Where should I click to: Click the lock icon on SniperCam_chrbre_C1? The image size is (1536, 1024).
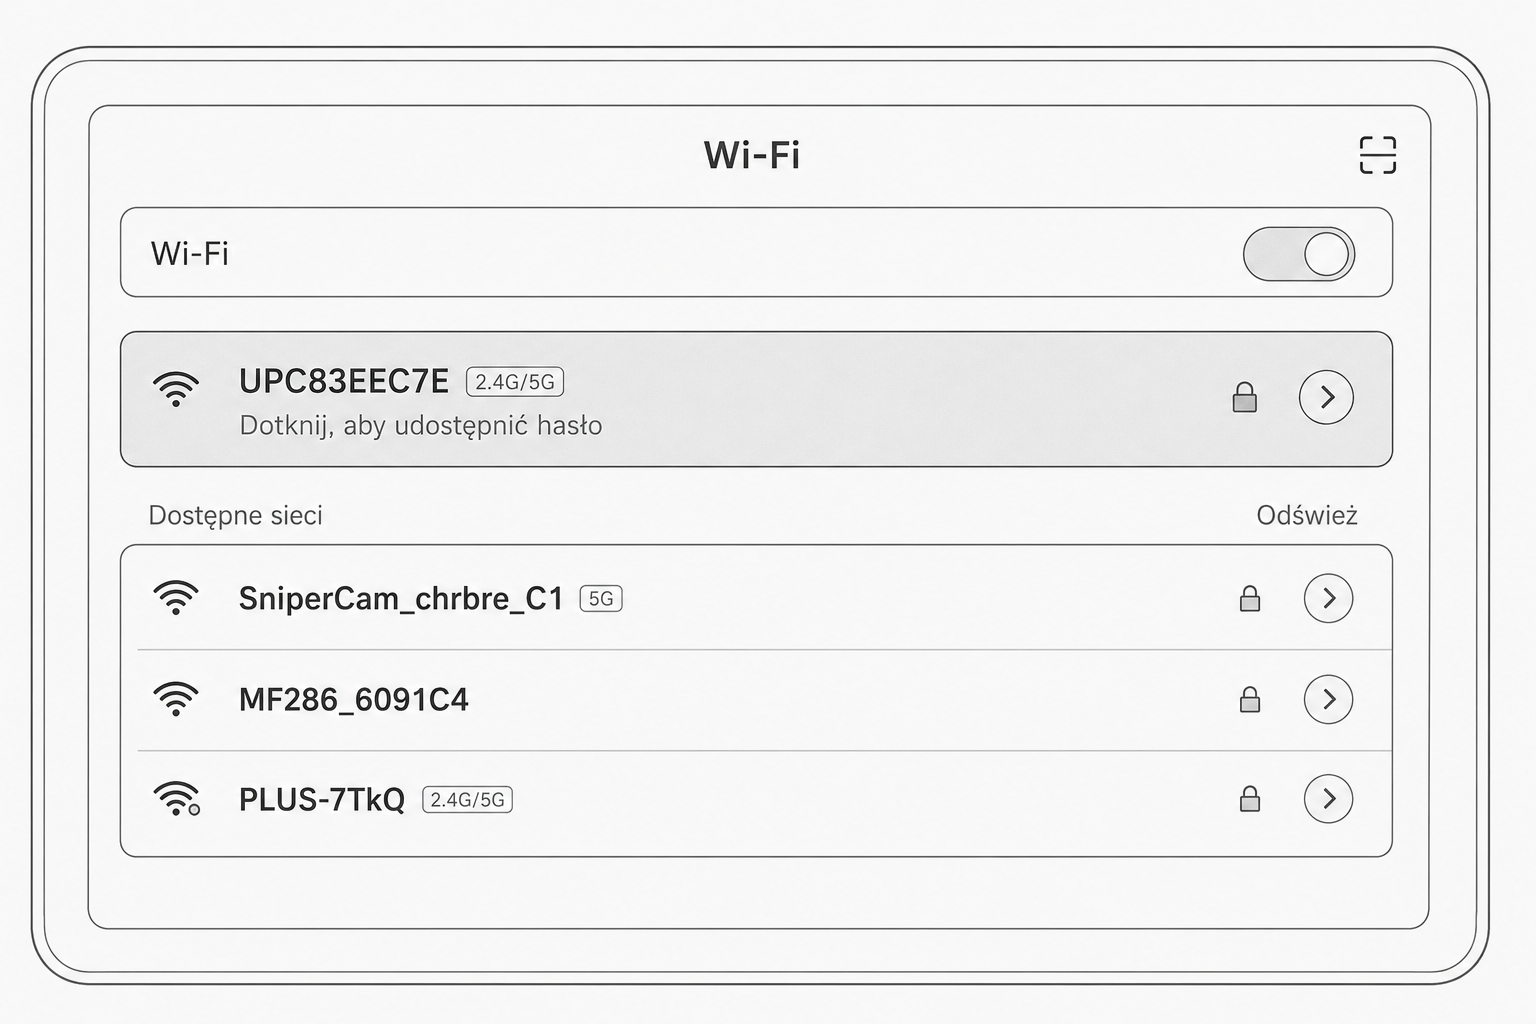[1250, 598]
